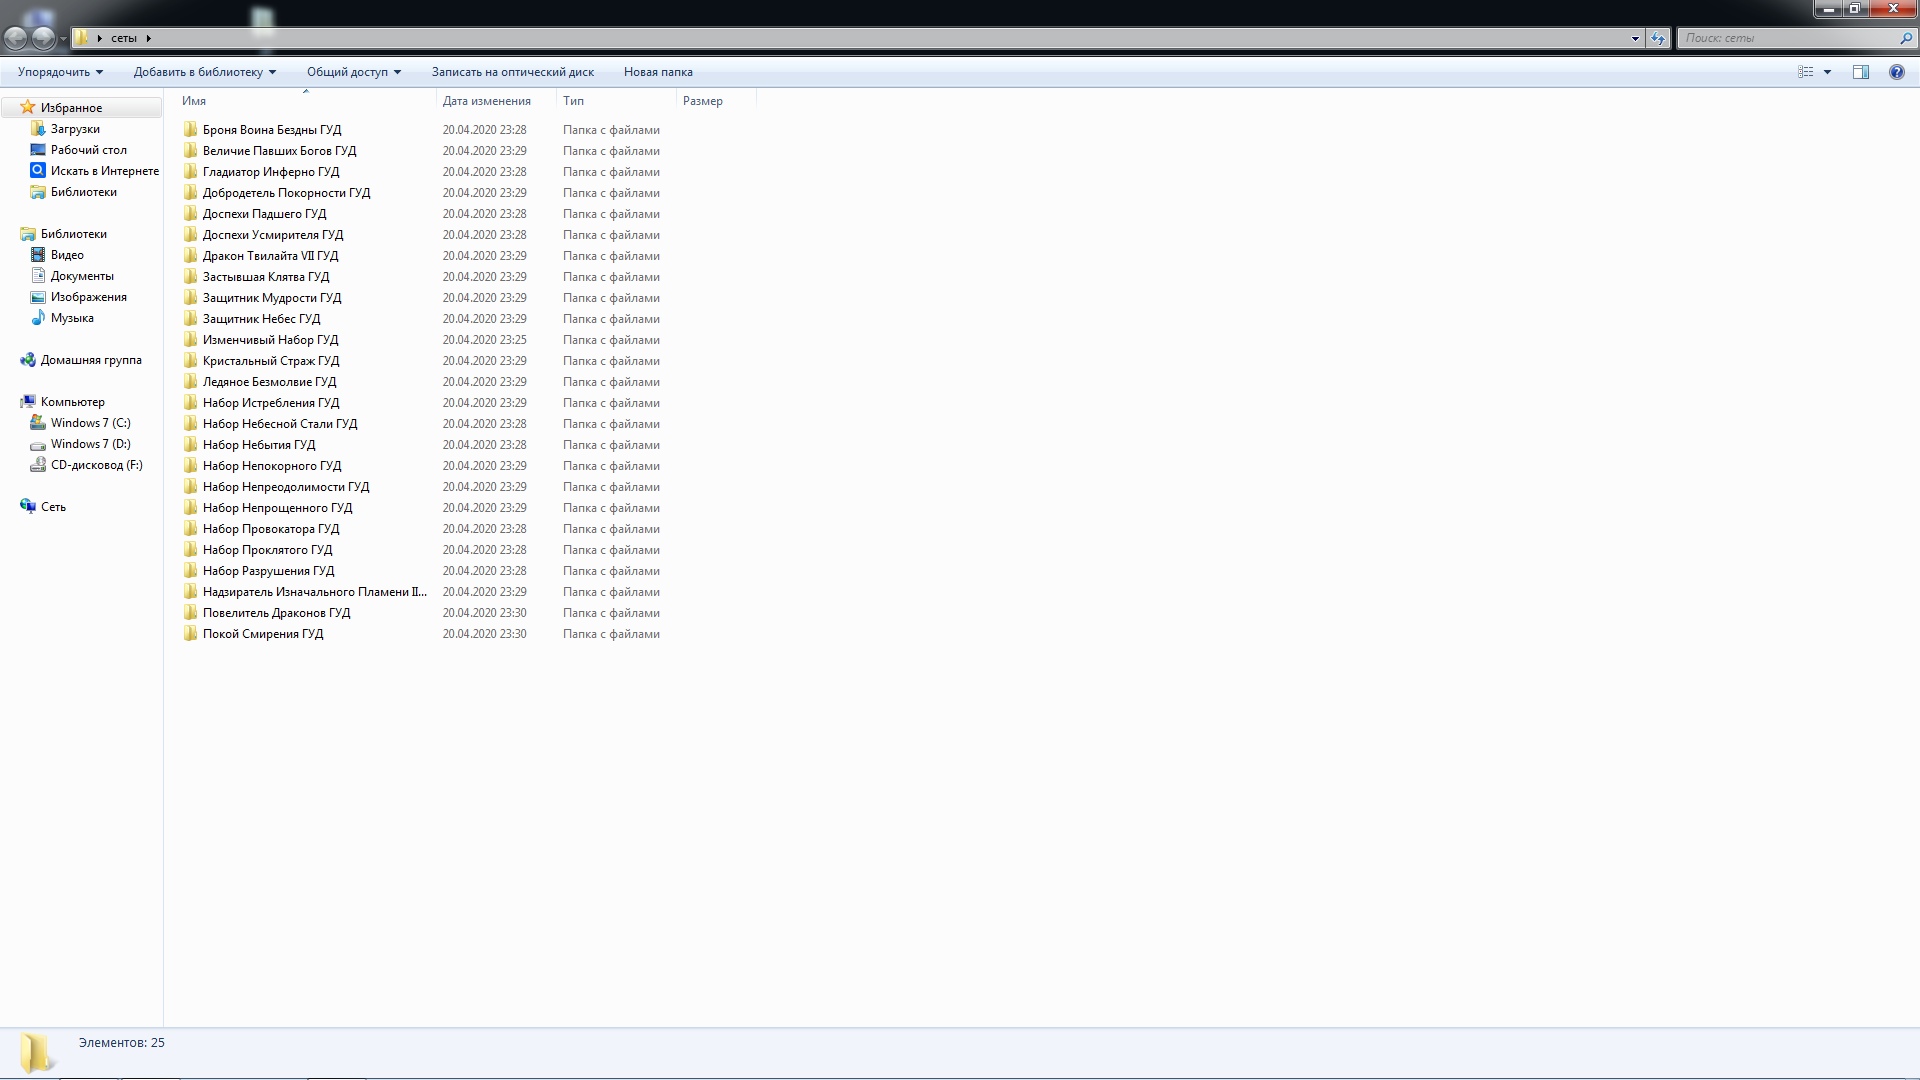Click the change view icon
Viewport: 1920px width, 1080px height.
(x=1805, y=72)
